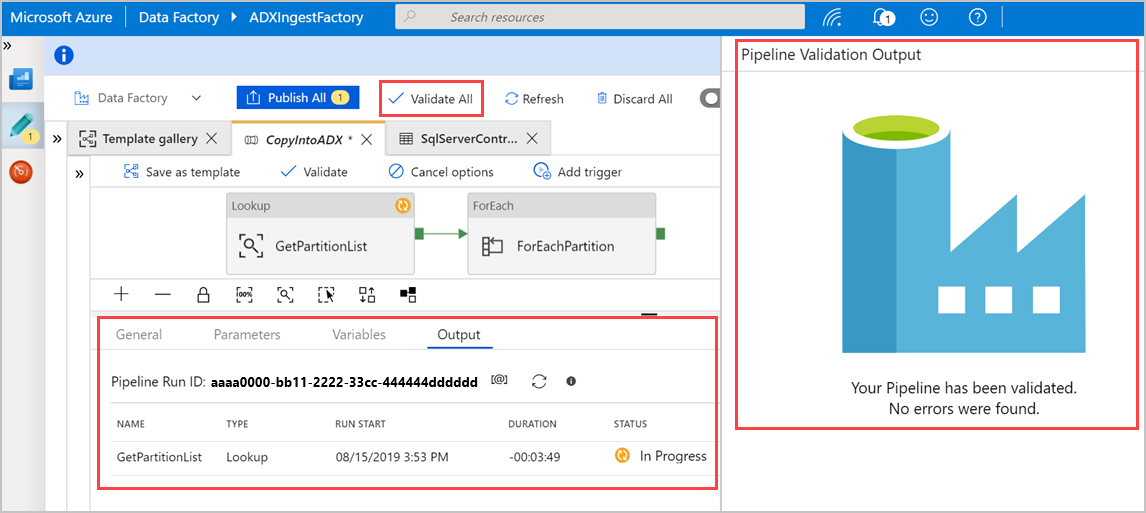Screen dimensions: 1146x513
Task: Expand the factory resources pane double-chevron
Action: (57, 139)
